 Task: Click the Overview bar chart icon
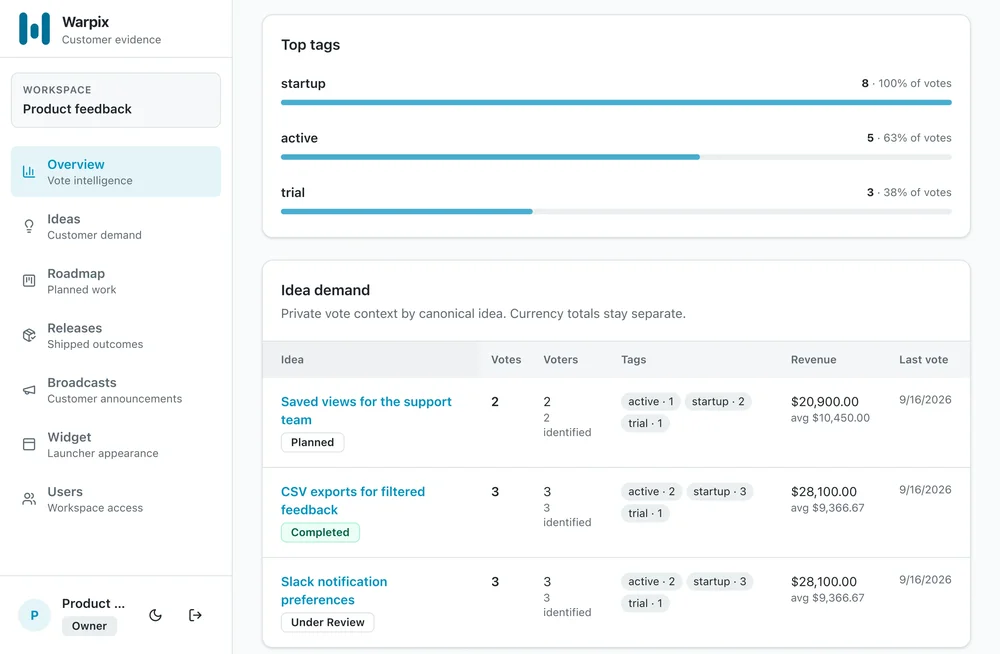click(x=29, y=172)
